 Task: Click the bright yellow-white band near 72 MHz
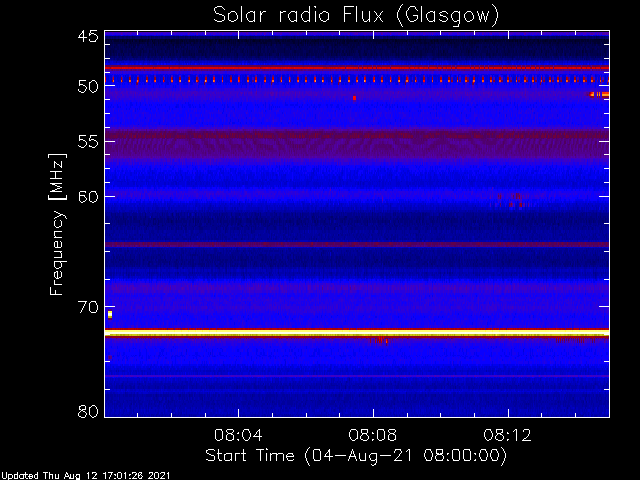pyautogui.click(x=357, y=333)
